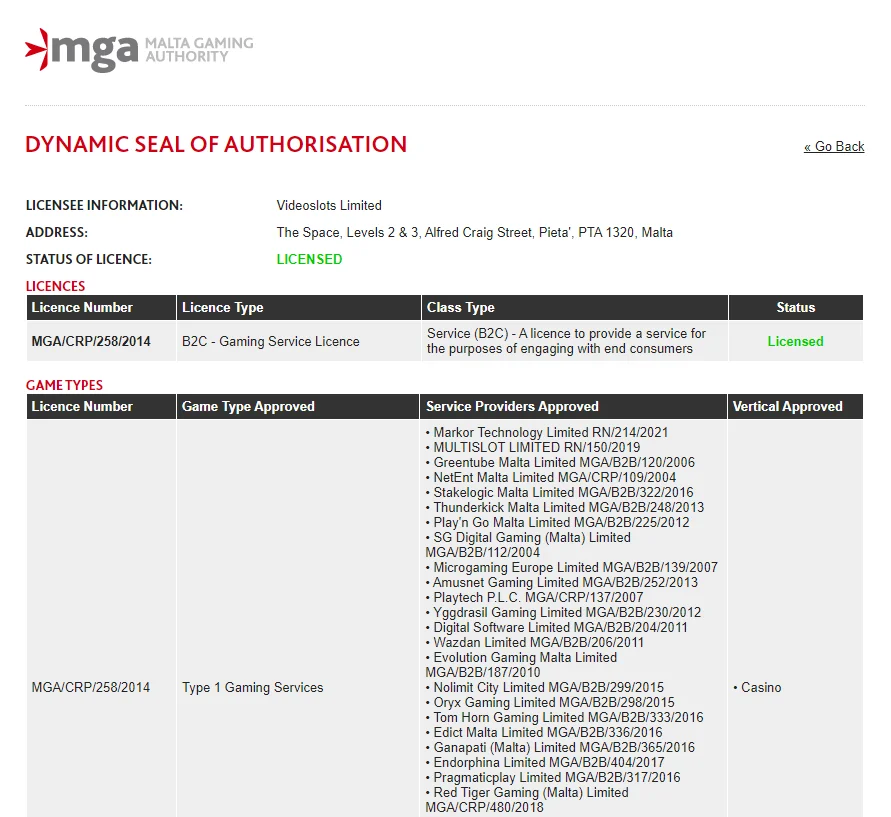Click Ganapati (Malta) Limited provider entry
Screen dimensions: 891x817
560,747
